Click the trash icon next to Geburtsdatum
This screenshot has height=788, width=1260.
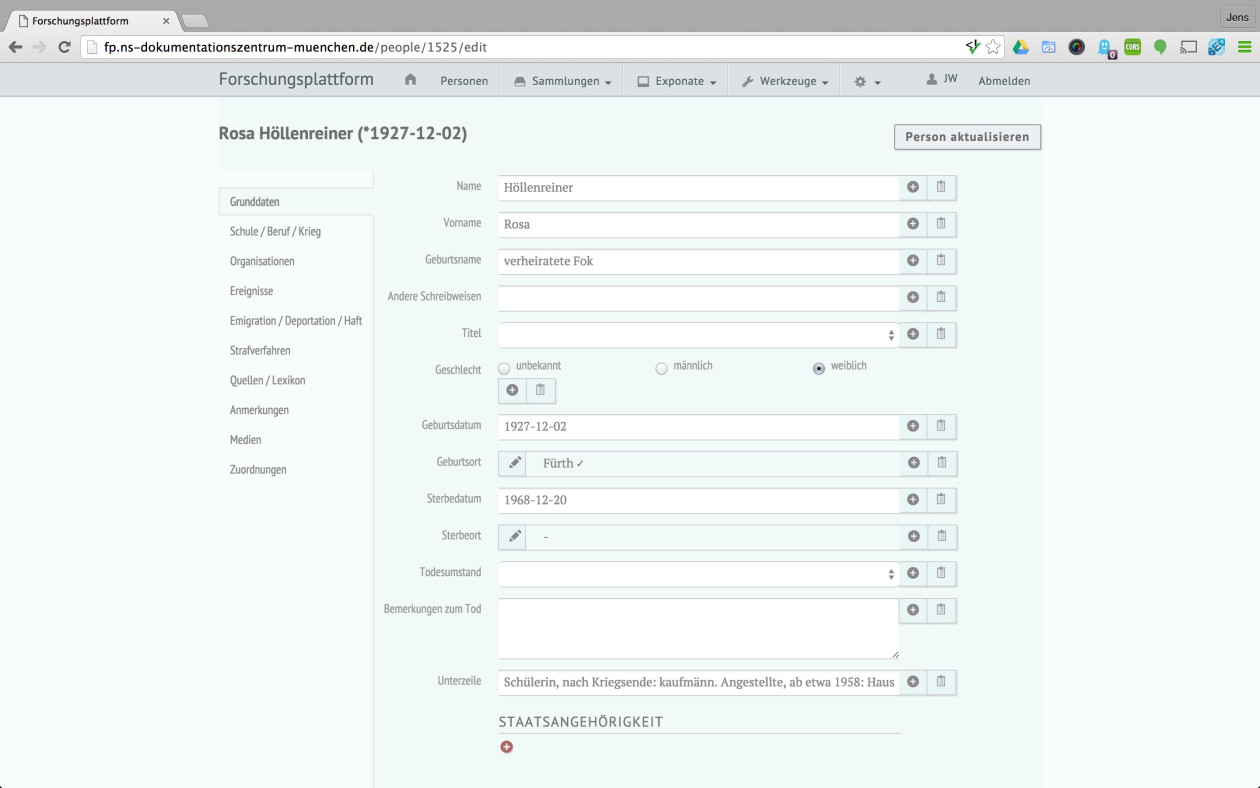pos(941,427)
